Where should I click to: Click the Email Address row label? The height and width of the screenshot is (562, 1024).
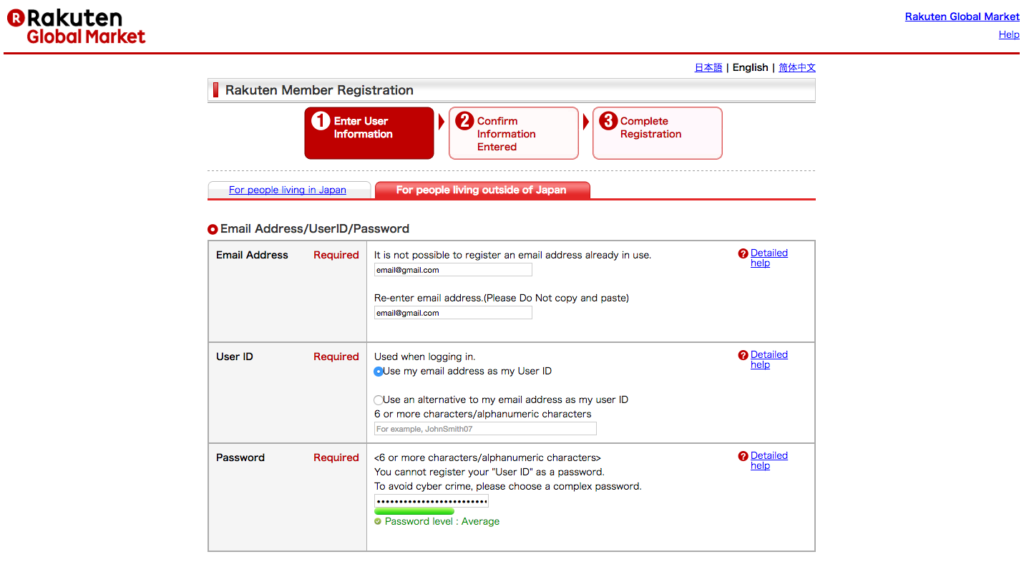pyautogui.click(x=252, y=255)
